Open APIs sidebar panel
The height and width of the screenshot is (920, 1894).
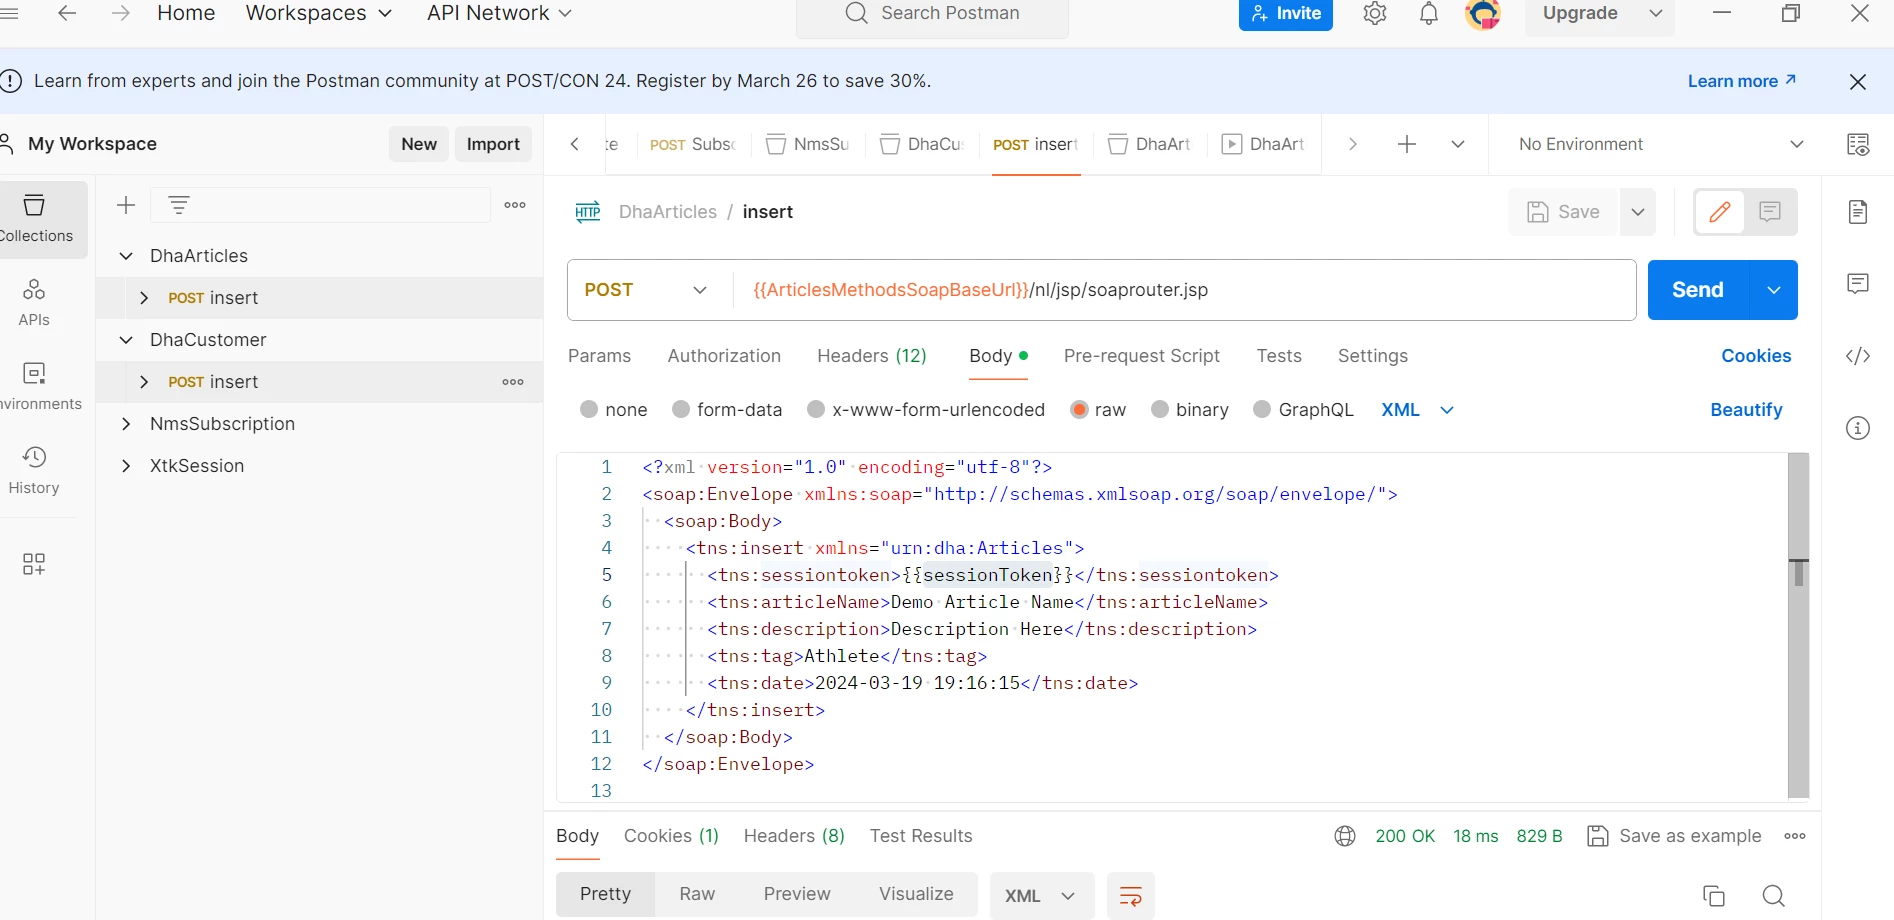[34, 303]
